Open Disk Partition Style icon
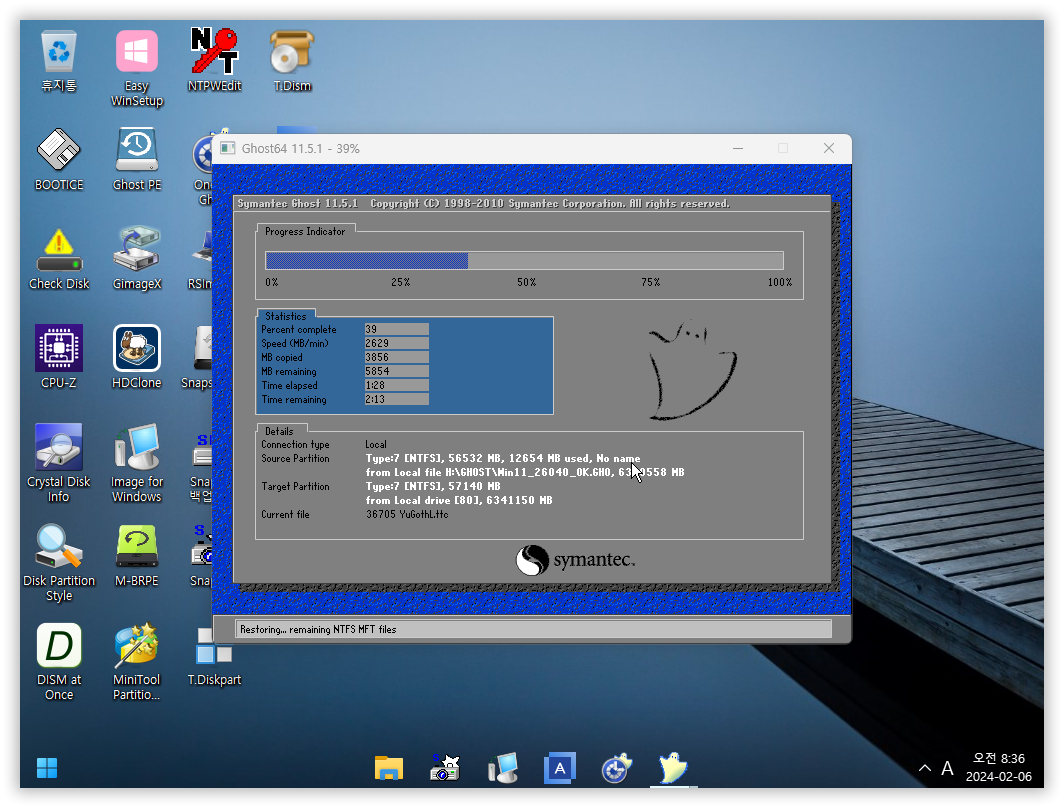The height and width of the screenshot is (808, 1064). click(x=59, y=563)
